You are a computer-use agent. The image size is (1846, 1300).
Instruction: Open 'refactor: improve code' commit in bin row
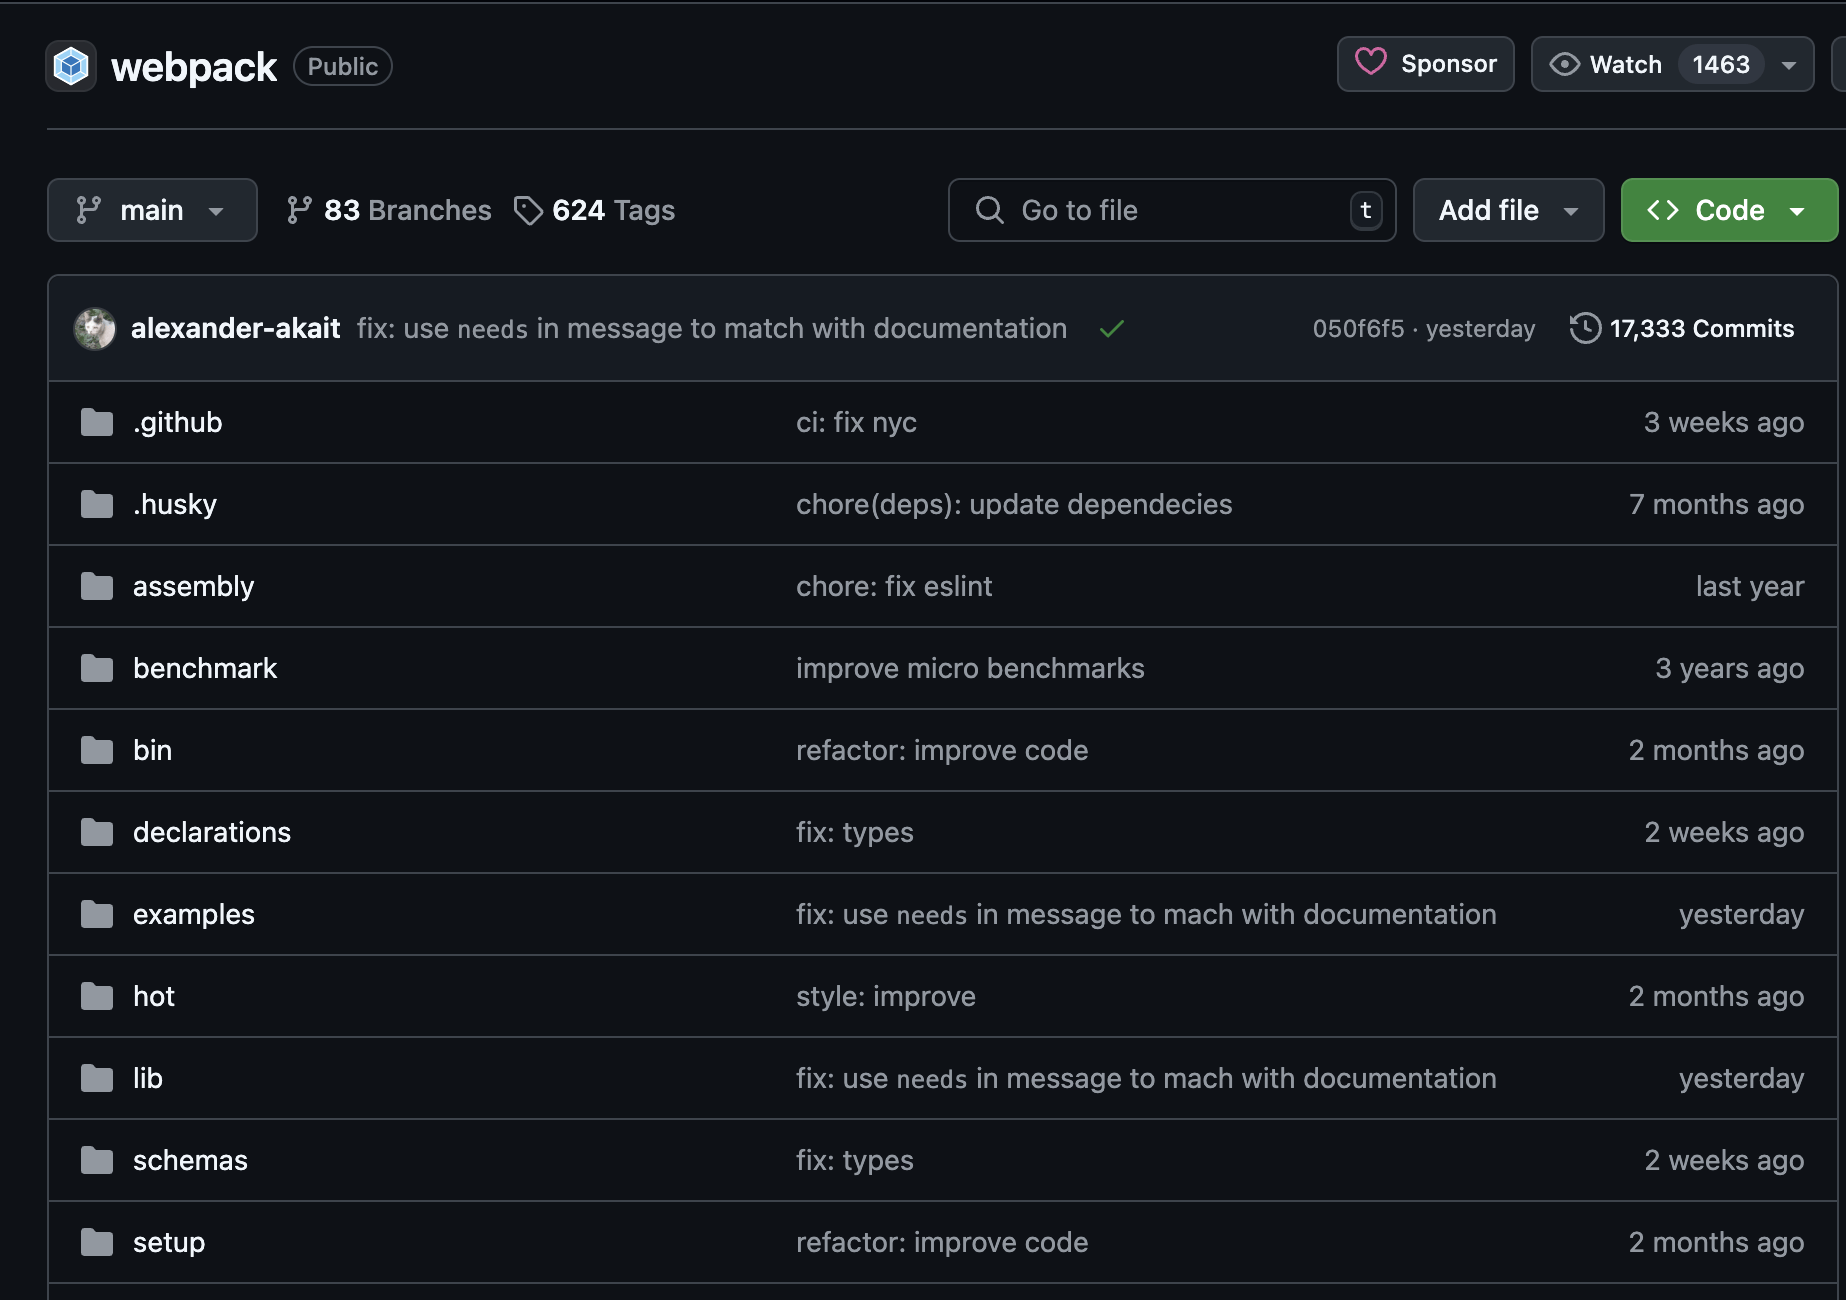(942, 750)
